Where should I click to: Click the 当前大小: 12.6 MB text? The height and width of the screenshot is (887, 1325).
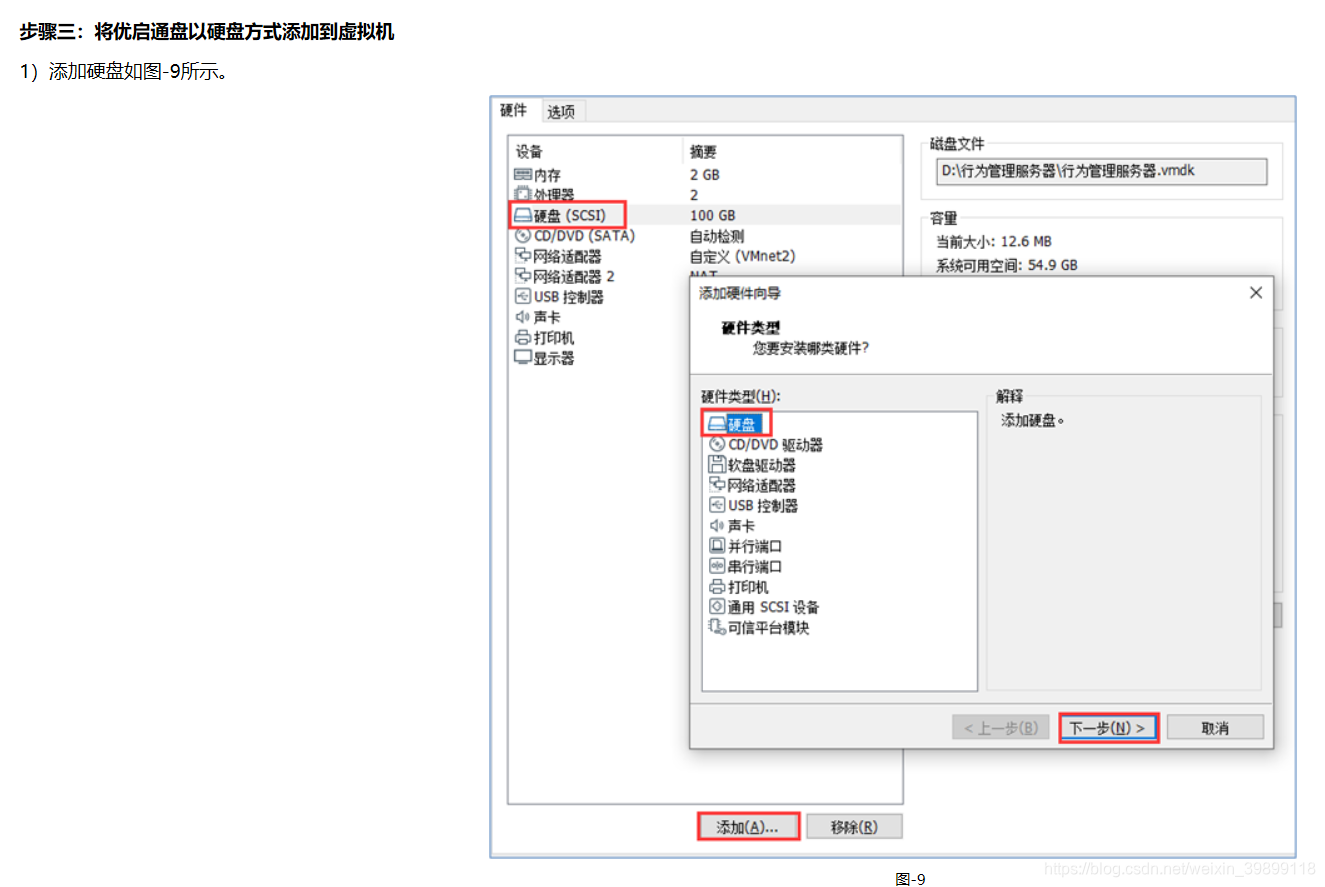(993, 241)
